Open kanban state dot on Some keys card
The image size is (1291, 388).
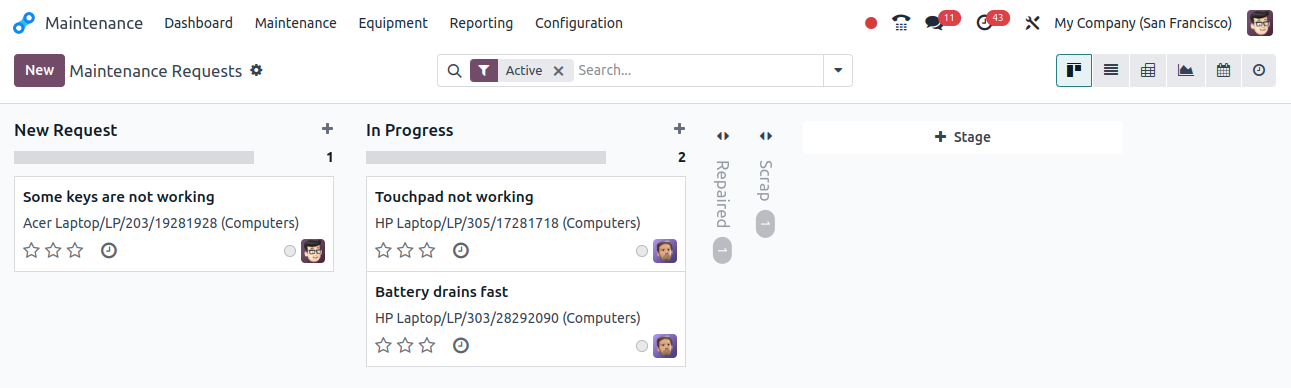click(x=290, y=251)
